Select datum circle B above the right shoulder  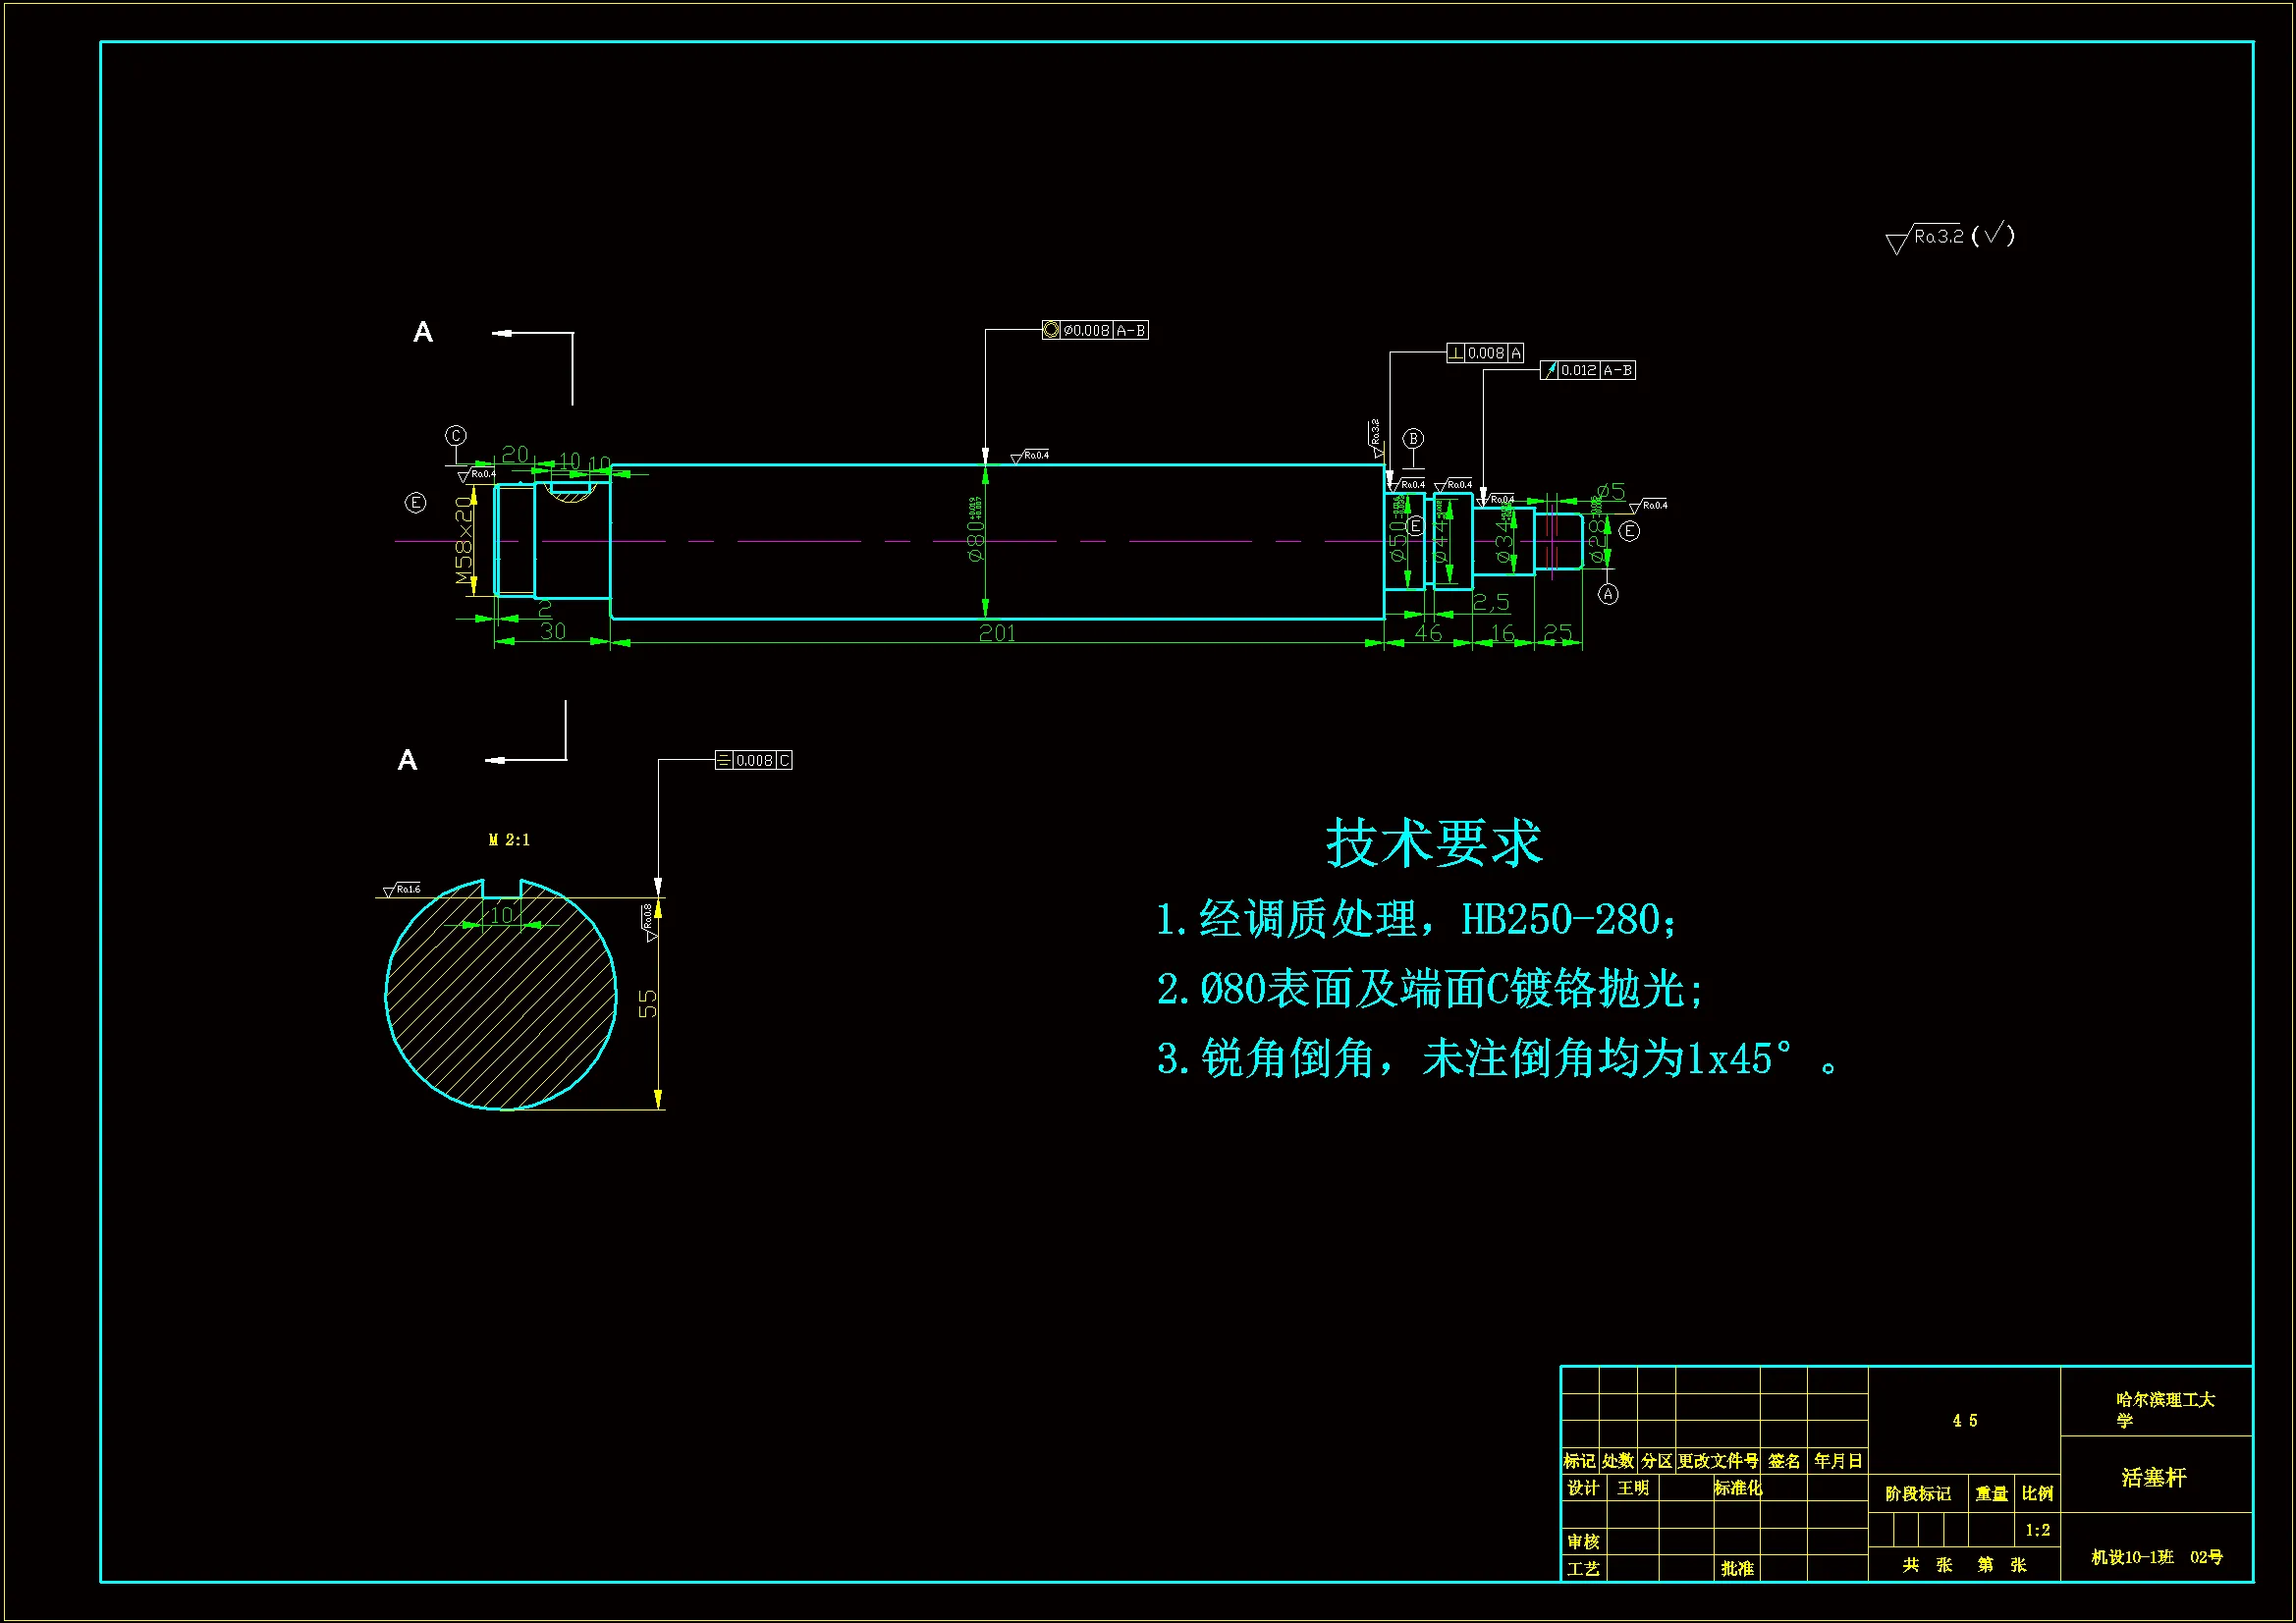click(1413, 439)
